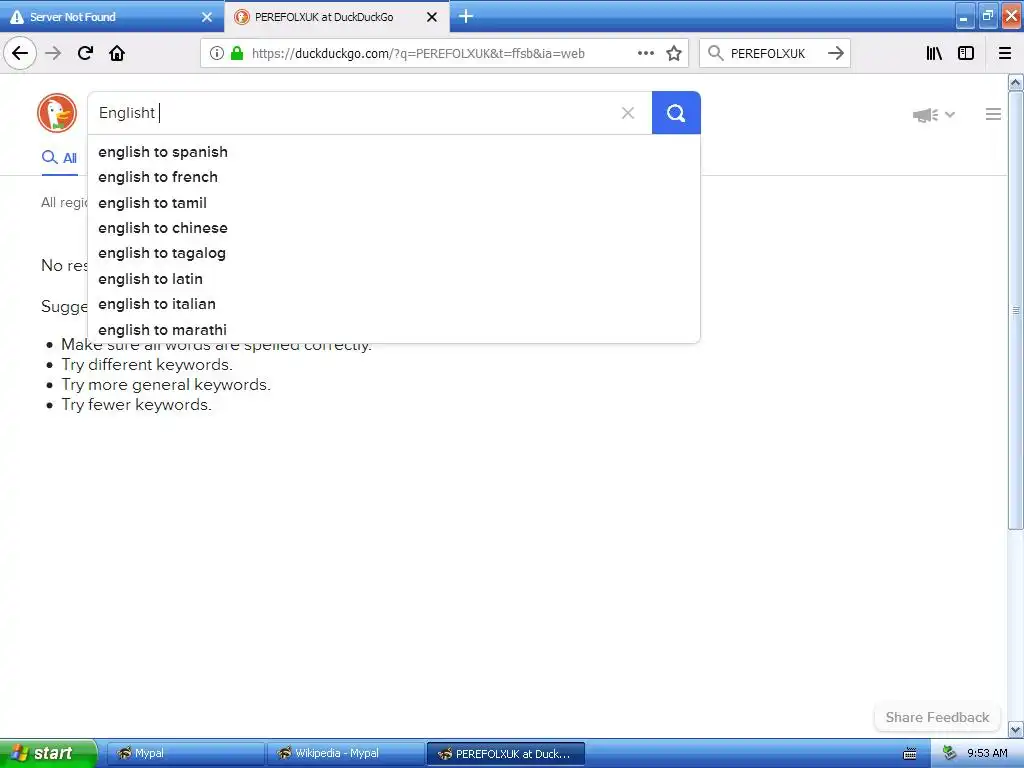This screenshot has height=768, width=1024.
Task: Go back to the previous page
Action: (20, 53)
